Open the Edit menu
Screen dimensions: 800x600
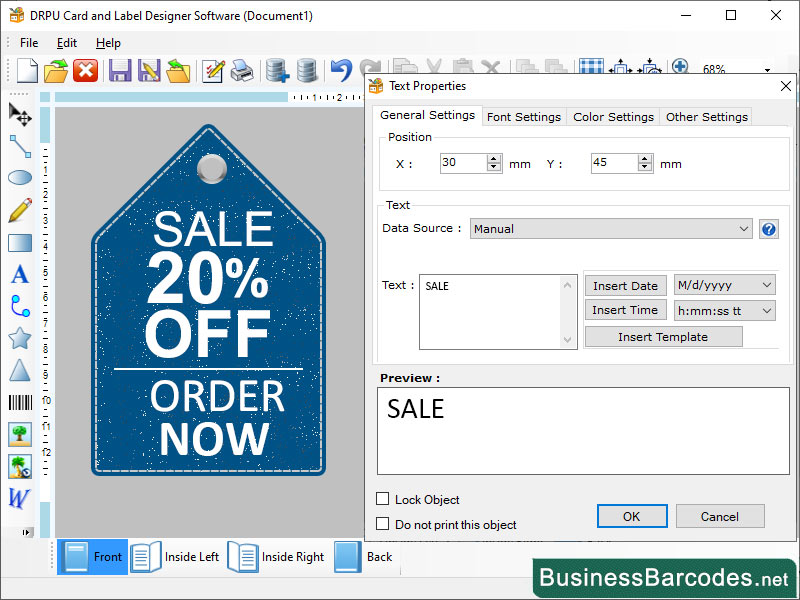click(66, 43)
